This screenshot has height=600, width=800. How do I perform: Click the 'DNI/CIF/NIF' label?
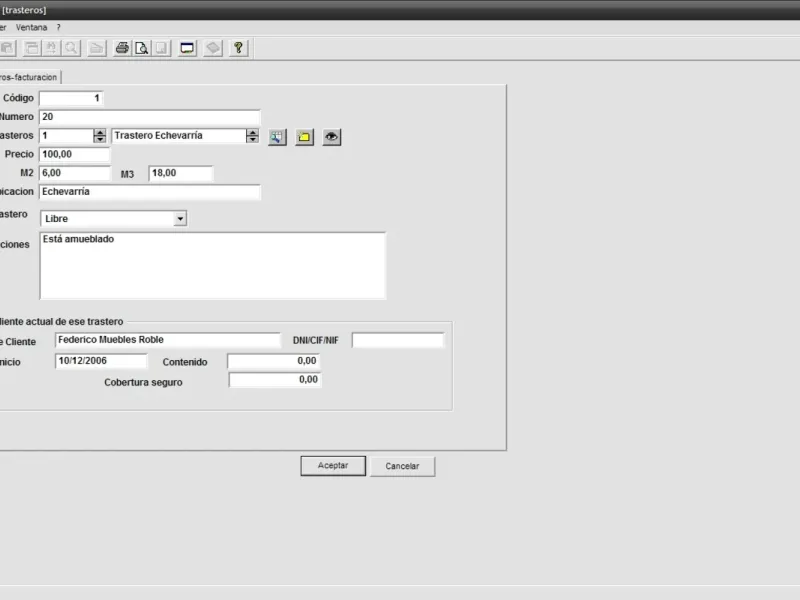[315, 340]
